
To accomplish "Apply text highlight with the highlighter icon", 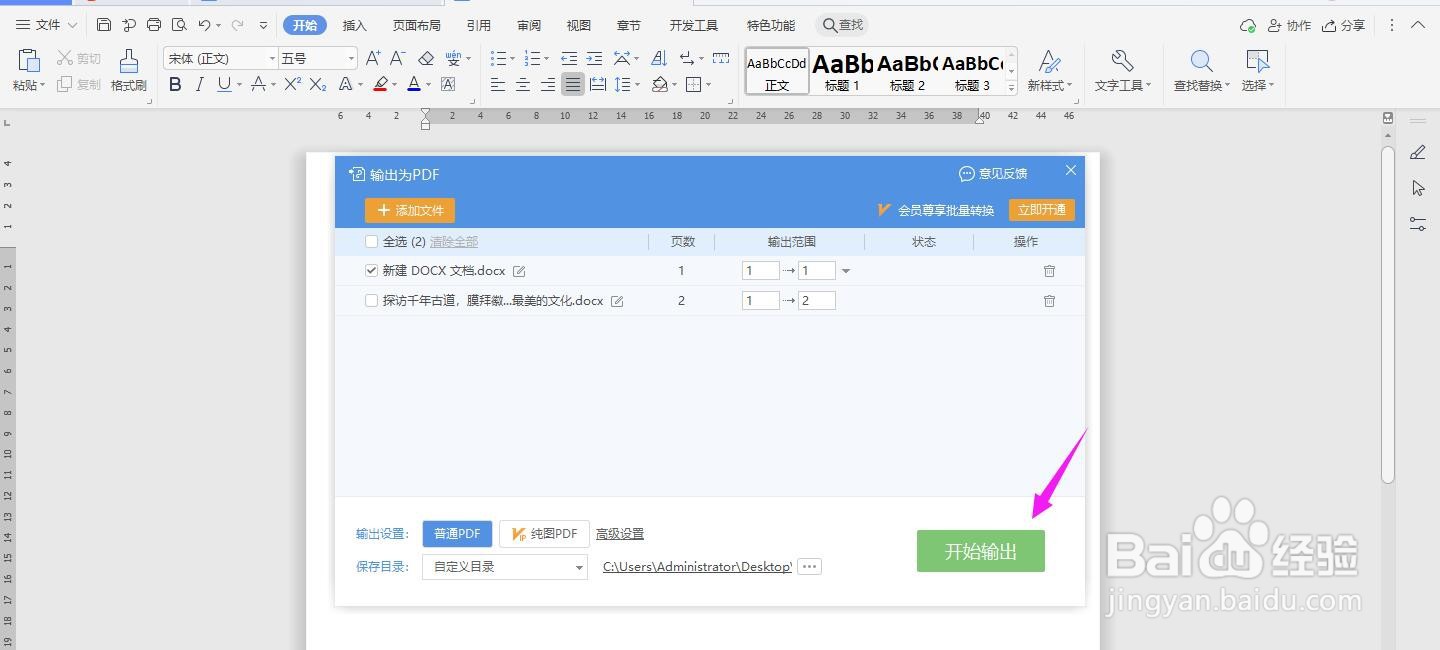I will 381,84.
